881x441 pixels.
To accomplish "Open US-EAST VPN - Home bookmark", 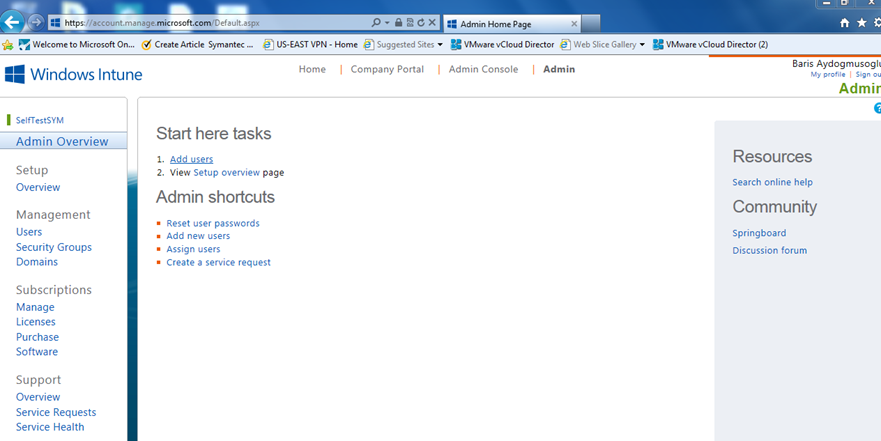I will [x=310, y=44].
